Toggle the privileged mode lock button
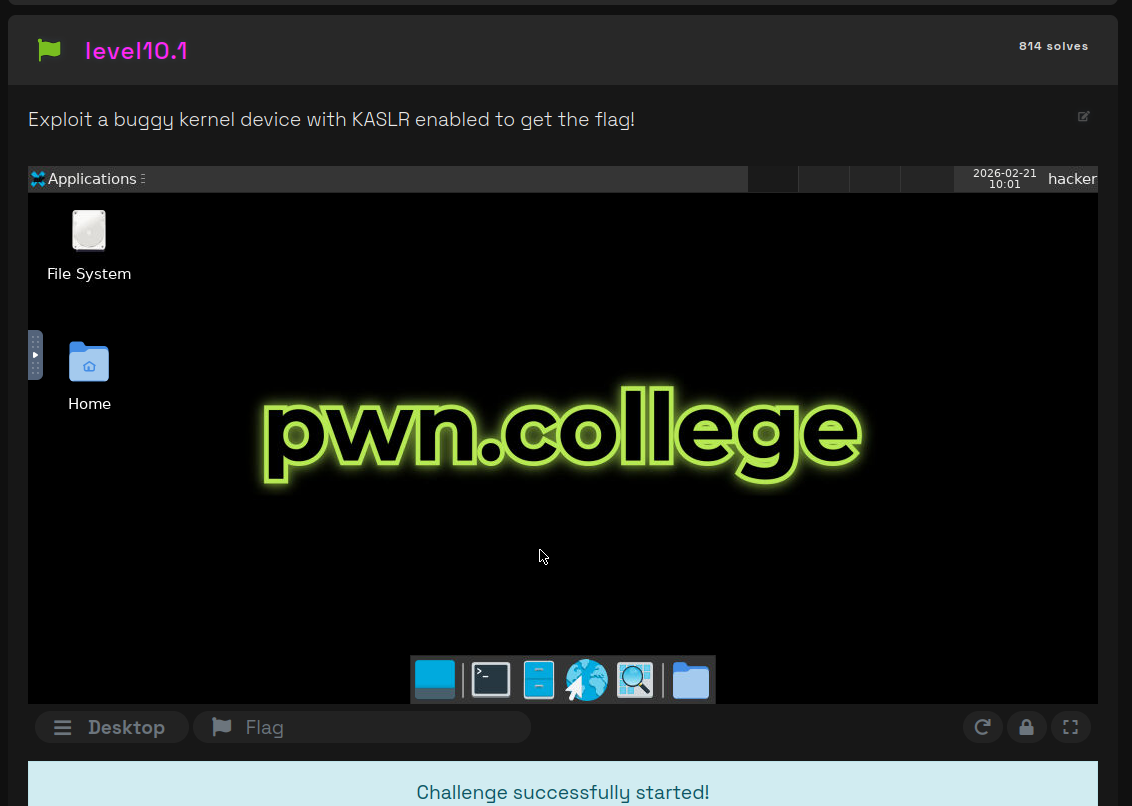Image resolution: width=1132 pixels, height=806 pixels. [1026, 727]
